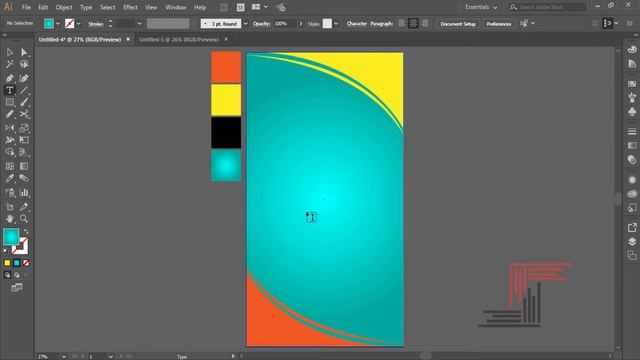Viewport: 640px width, 360px height.
Task: Select the Direct Selection tool
Action: click(24, 52)
